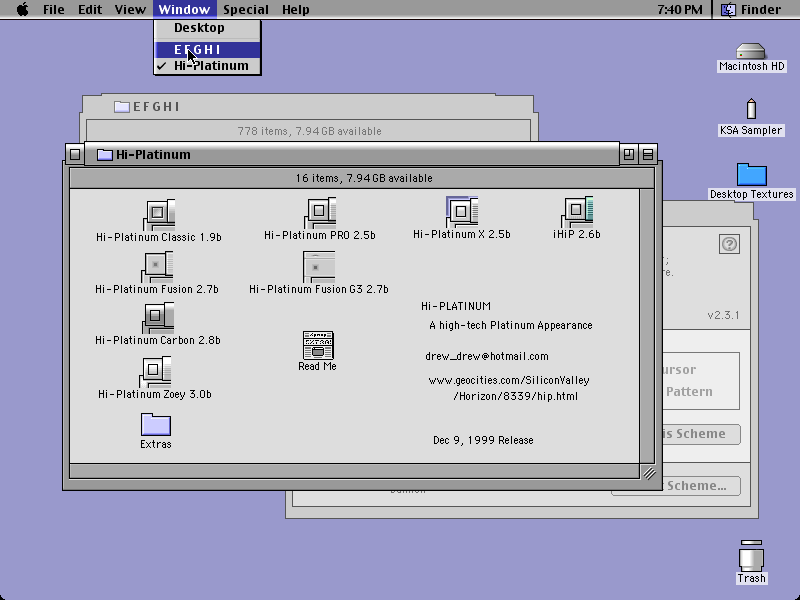Viewport: 800px width, 600px height.
Task: Click 'A high-tech Platinum Appearance' text
Action: [x=511, y=325]
